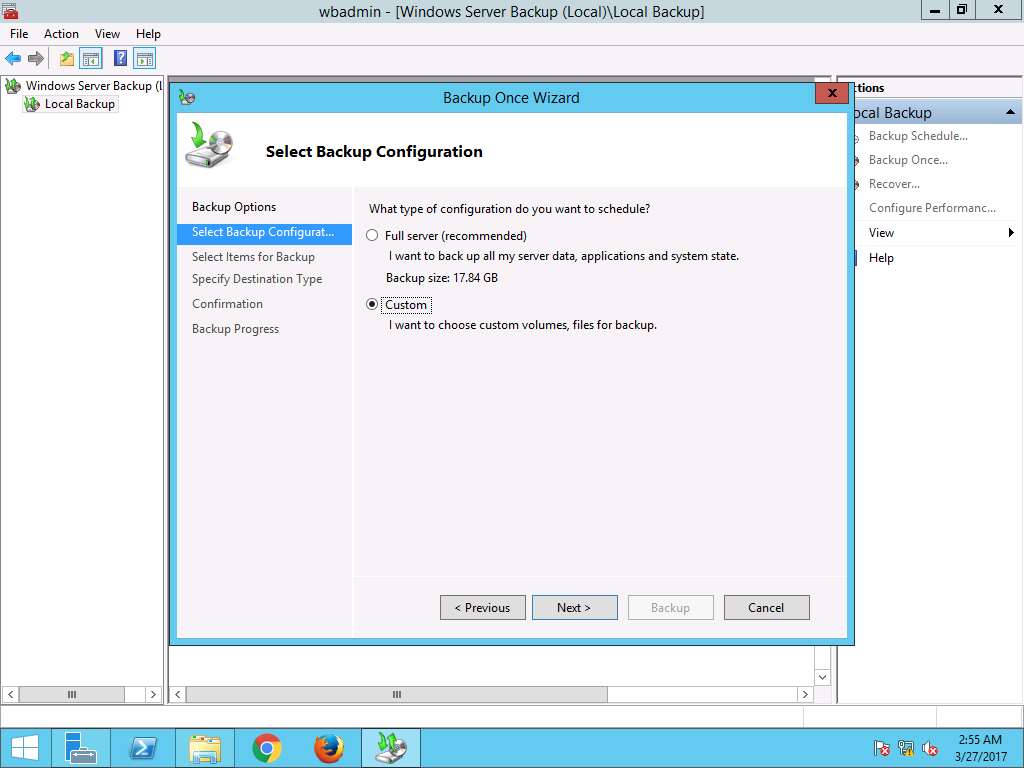Open the Windows Start button
The image size is (1024, 768).
pyautogui.click(x=24, y=748)
